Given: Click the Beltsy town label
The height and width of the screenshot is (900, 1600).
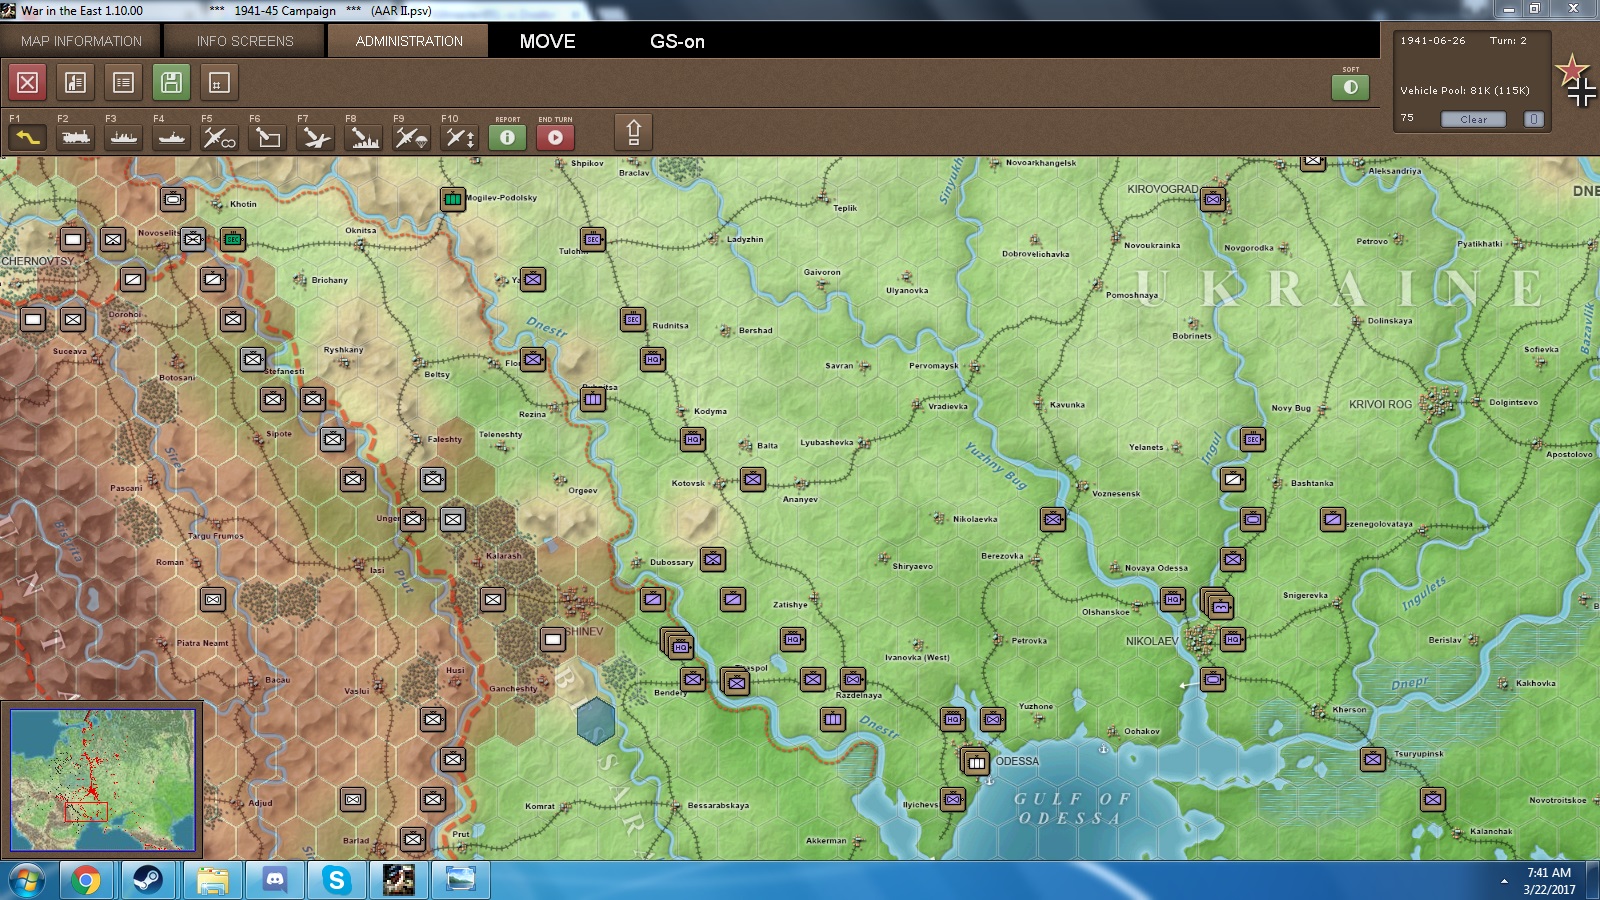Looking at the screenshot, I should (x=437, y=374).
